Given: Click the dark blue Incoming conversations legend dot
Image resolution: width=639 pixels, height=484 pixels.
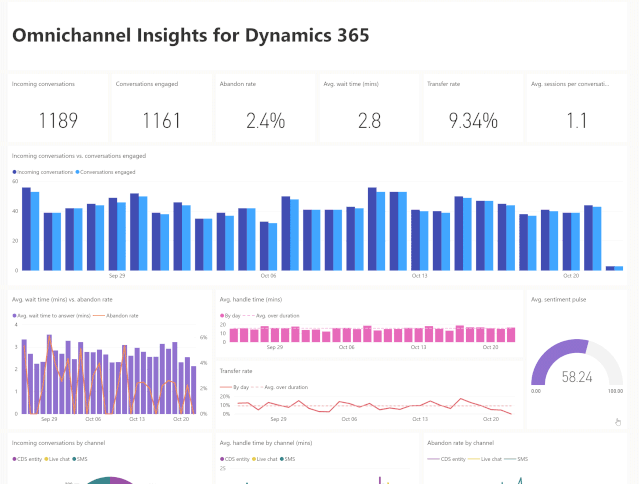Looking at the screenshot, I should click(x=14, y=172).
